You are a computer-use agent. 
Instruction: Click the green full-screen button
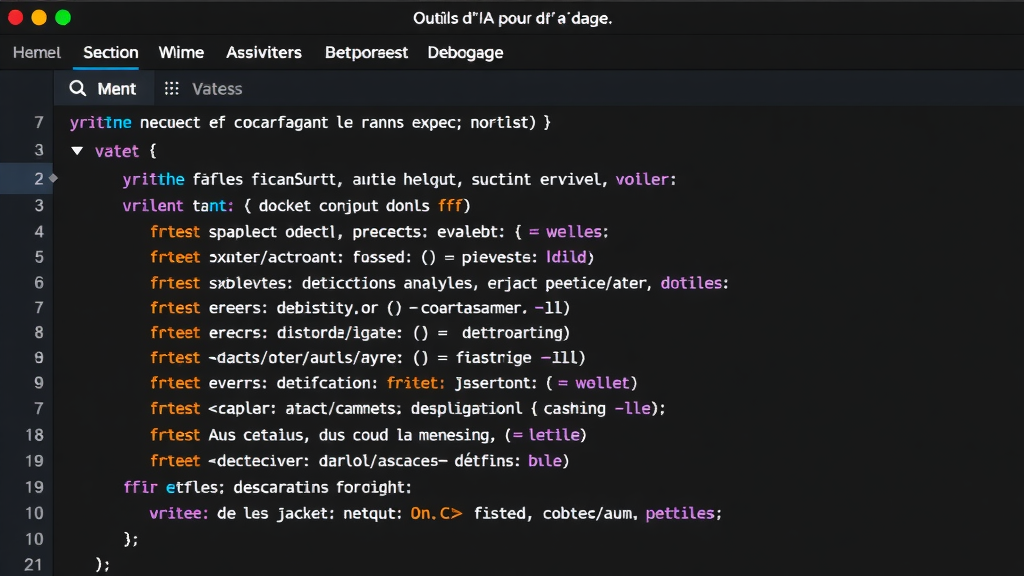click(x=63, y=17)
